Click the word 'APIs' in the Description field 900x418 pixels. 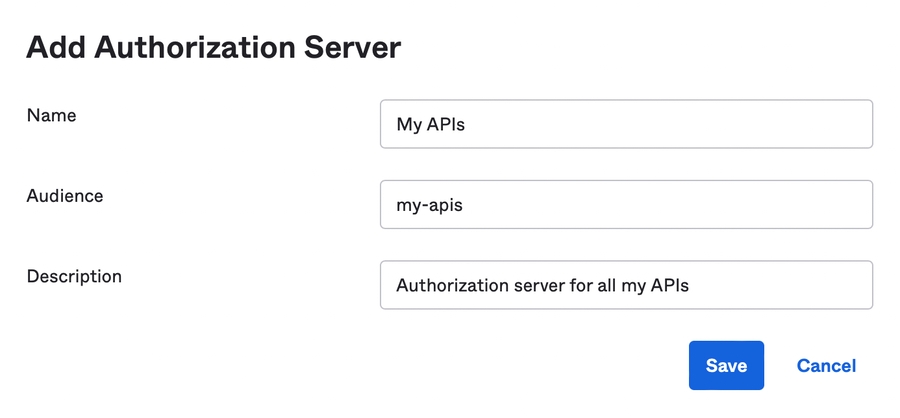point(669,286)
